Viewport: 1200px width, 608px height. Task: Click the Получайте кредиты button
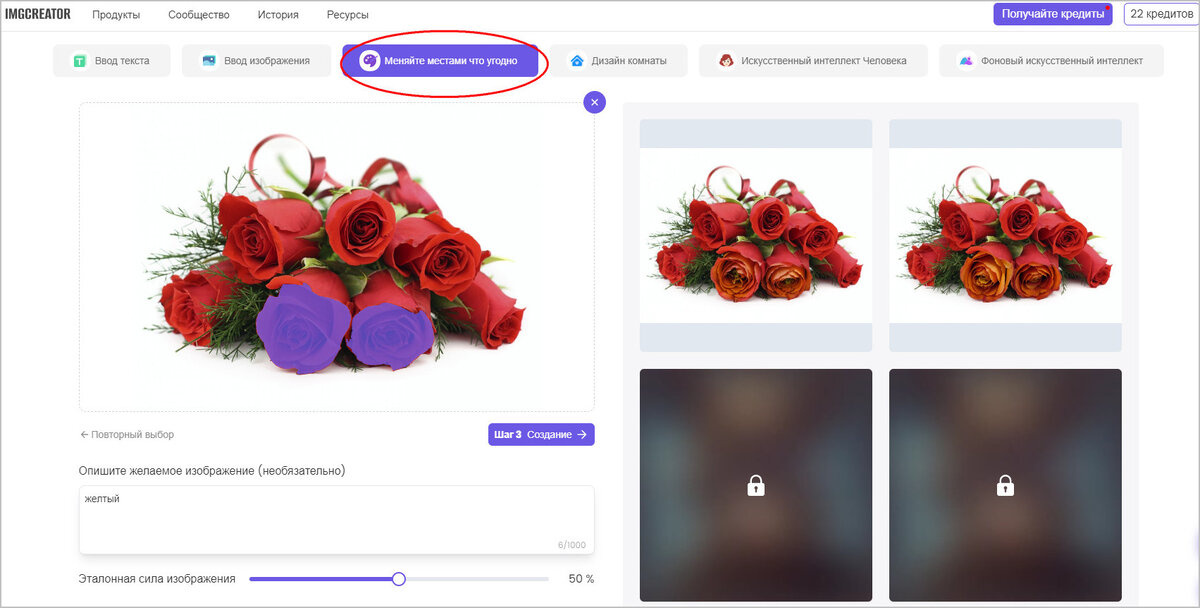1052,14
